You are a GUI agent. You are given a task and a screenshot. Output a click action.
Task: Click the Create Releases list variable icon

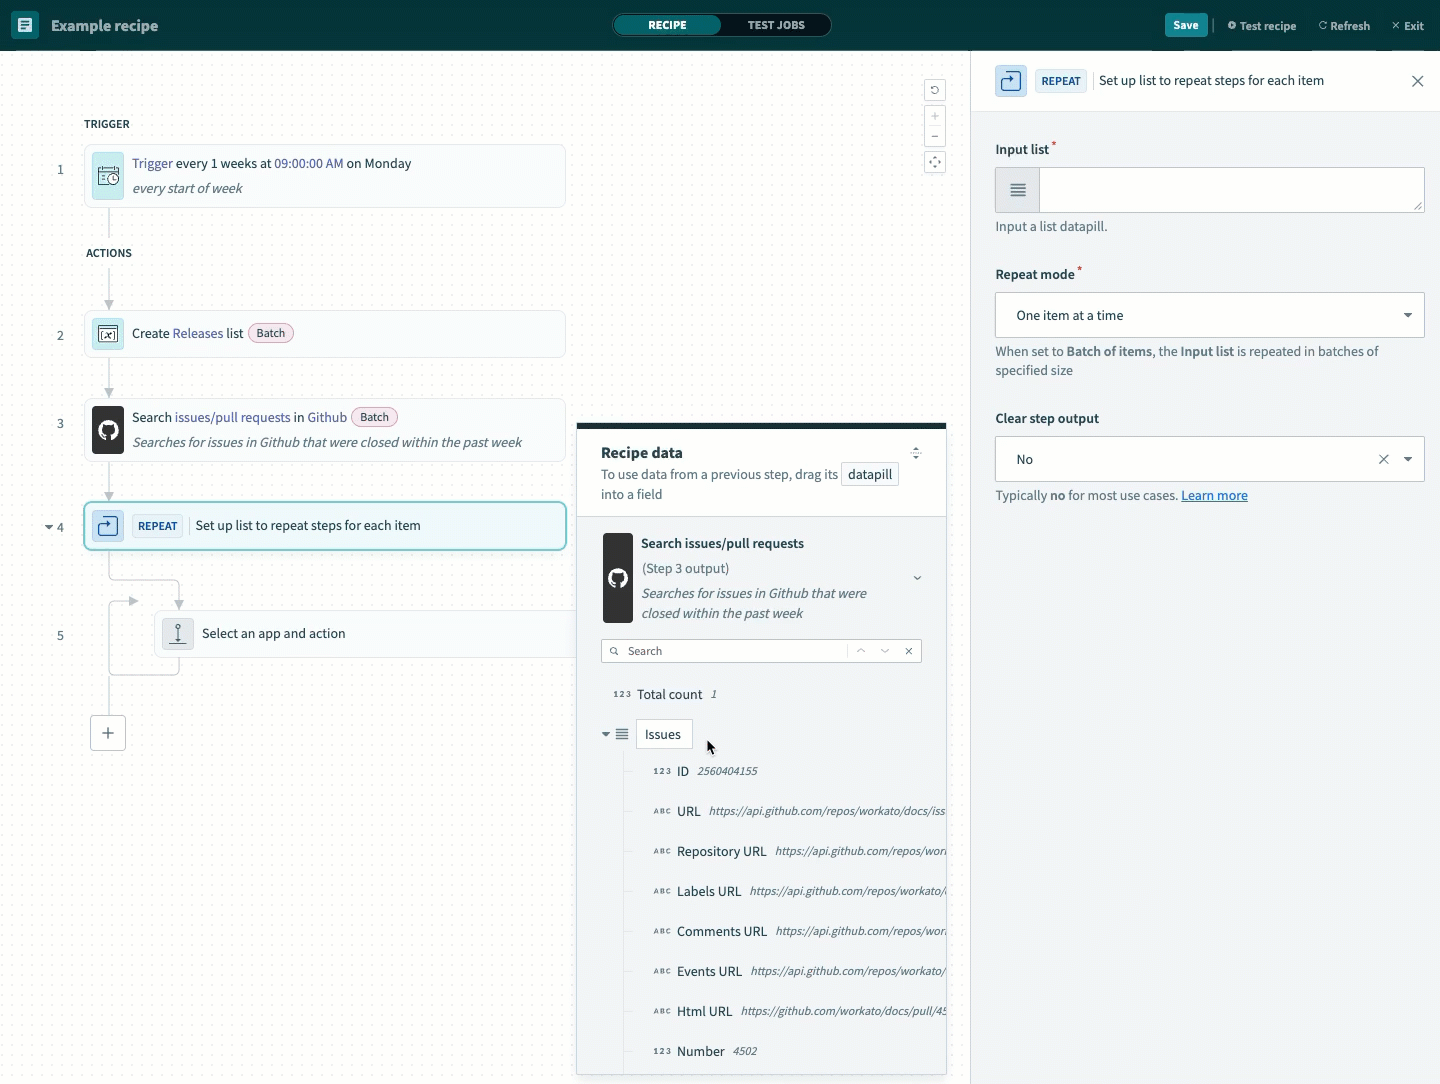[108, 334]
